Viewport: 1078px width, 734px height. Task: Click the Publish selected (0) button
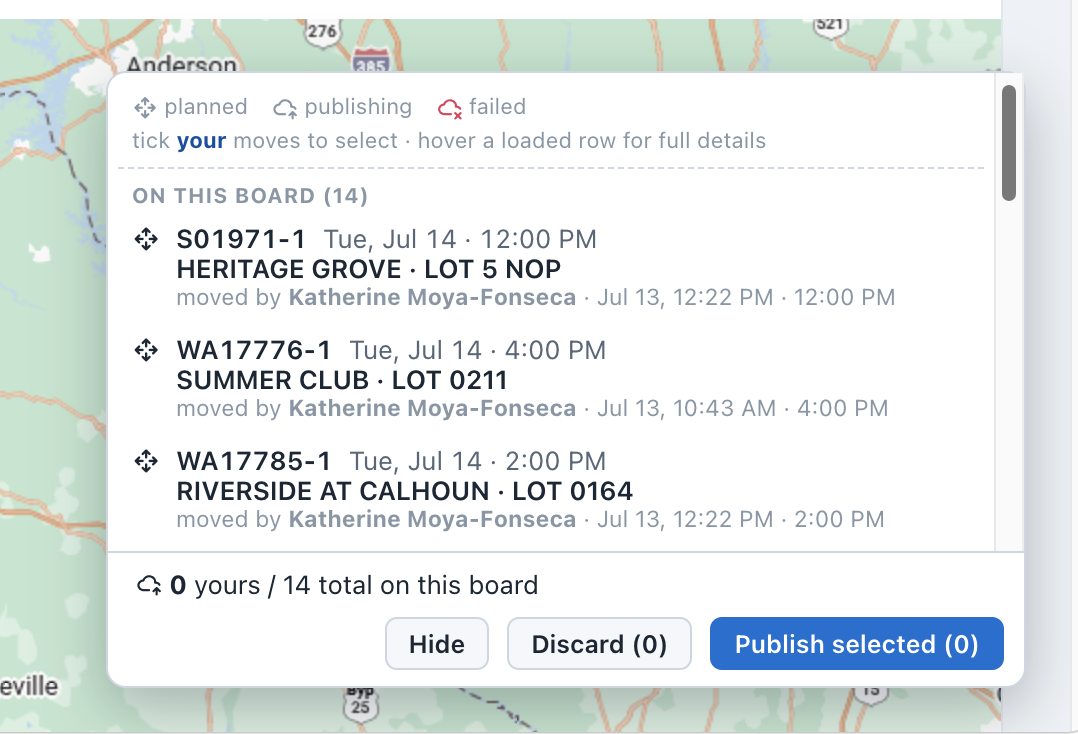[857, 644]
